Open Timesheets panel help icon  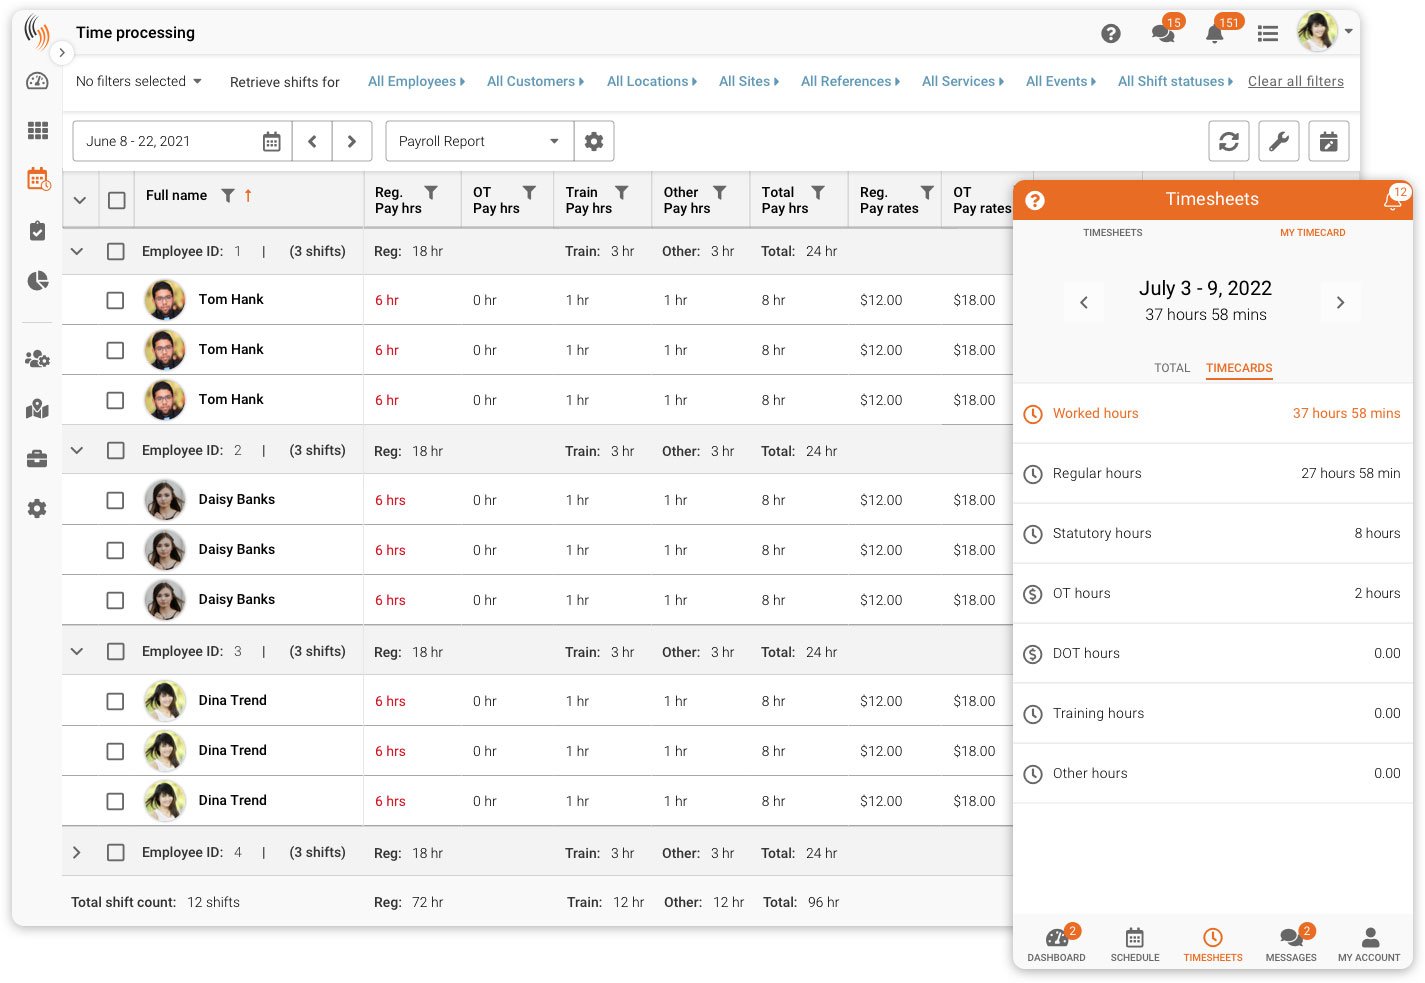1035,200
